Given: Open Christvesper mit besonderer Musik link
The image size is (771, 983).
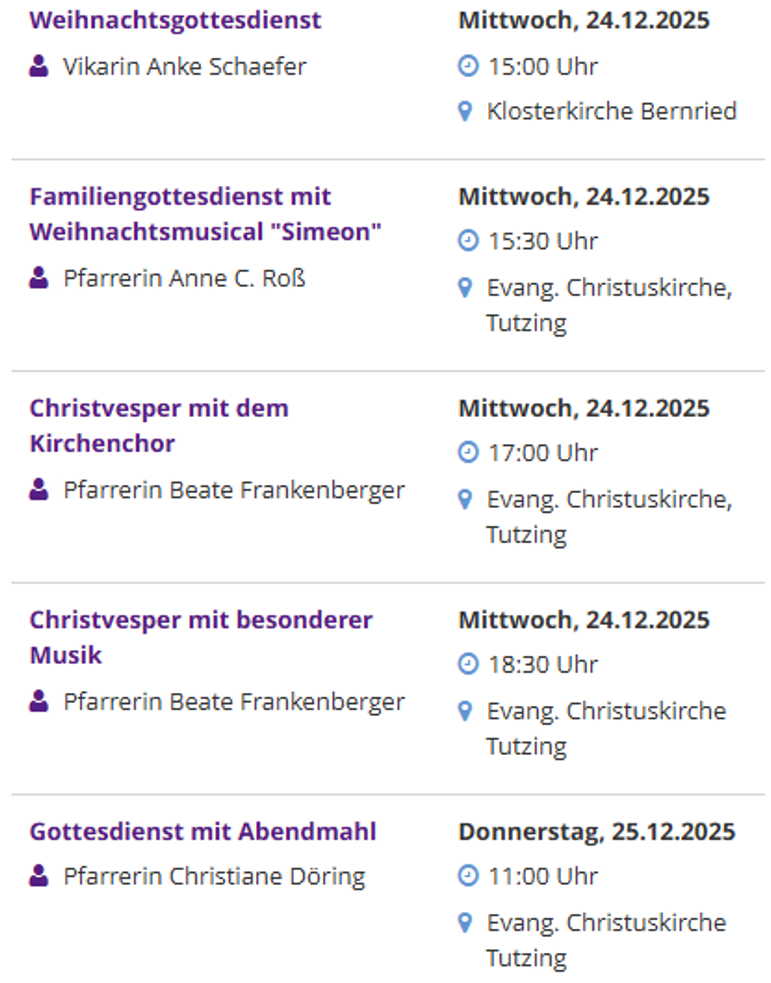Looking at the screenshot, I should [x=201, y=637].
